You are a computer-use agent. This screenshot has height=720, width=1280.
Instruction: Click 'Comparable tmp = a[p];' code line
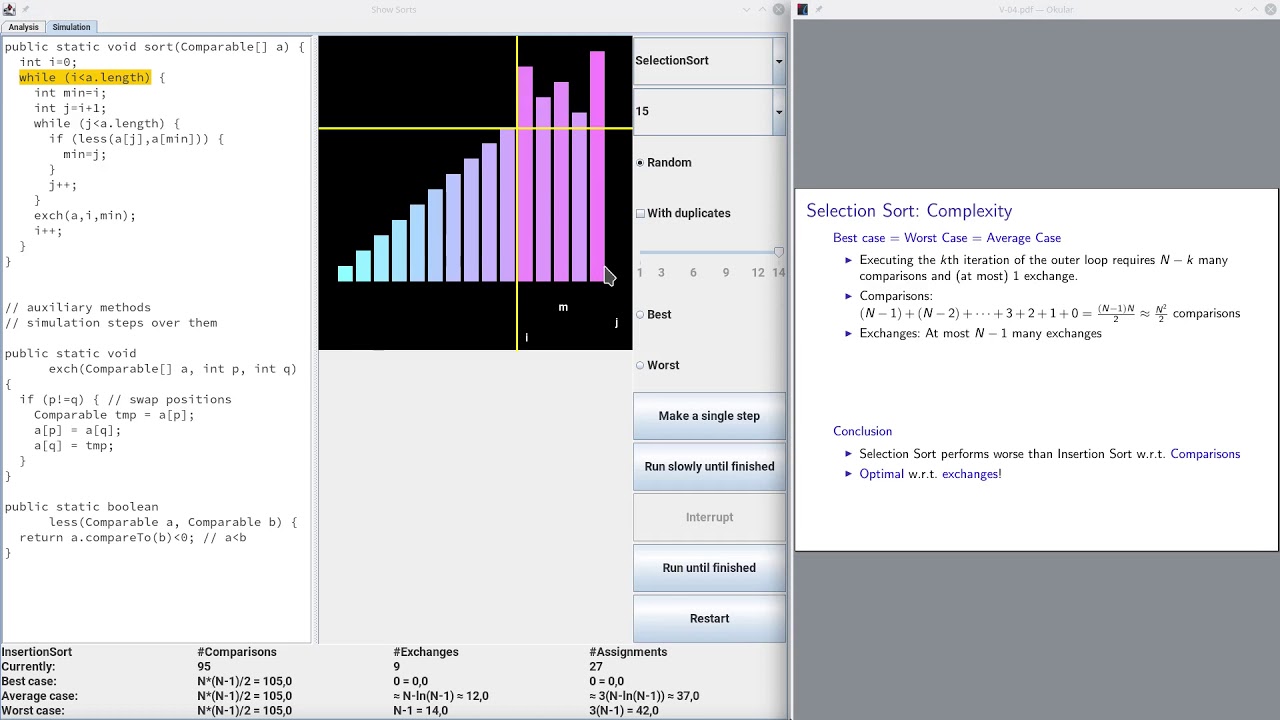coord(114,415)
